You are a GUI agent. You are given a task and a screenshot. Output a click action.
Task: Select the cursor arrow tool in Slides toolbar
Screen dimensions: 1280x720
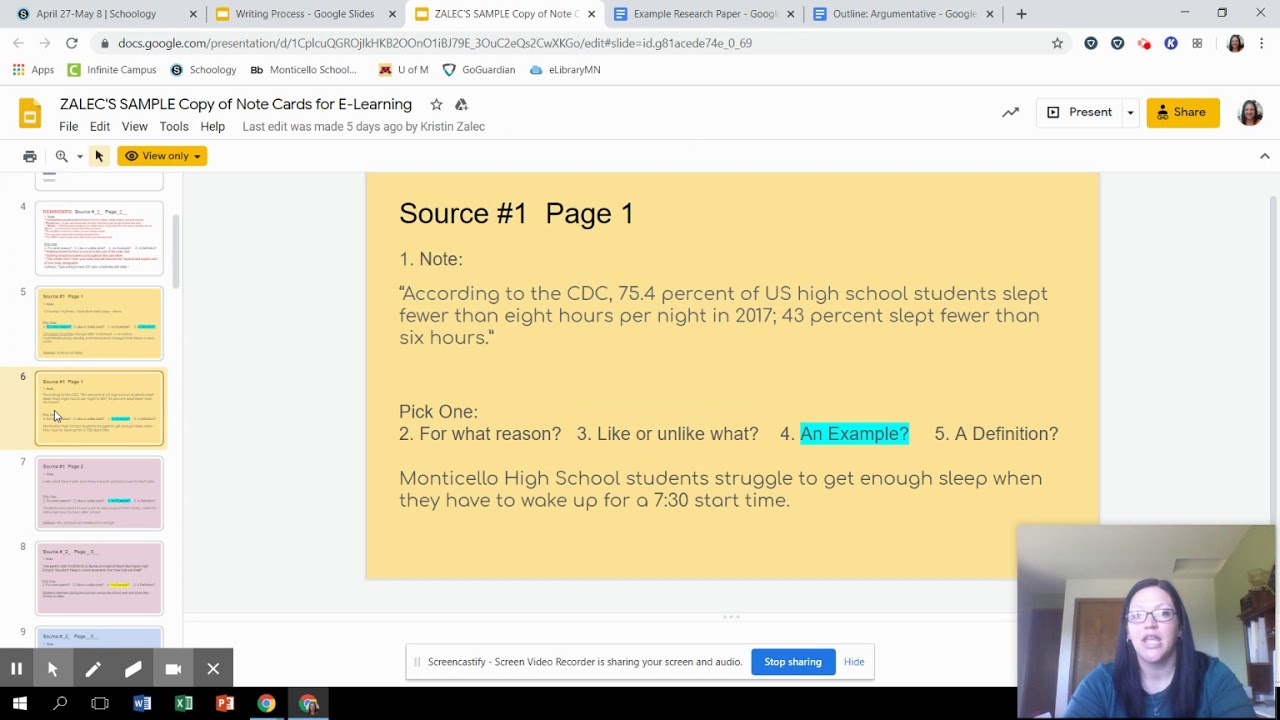[99, 156]
